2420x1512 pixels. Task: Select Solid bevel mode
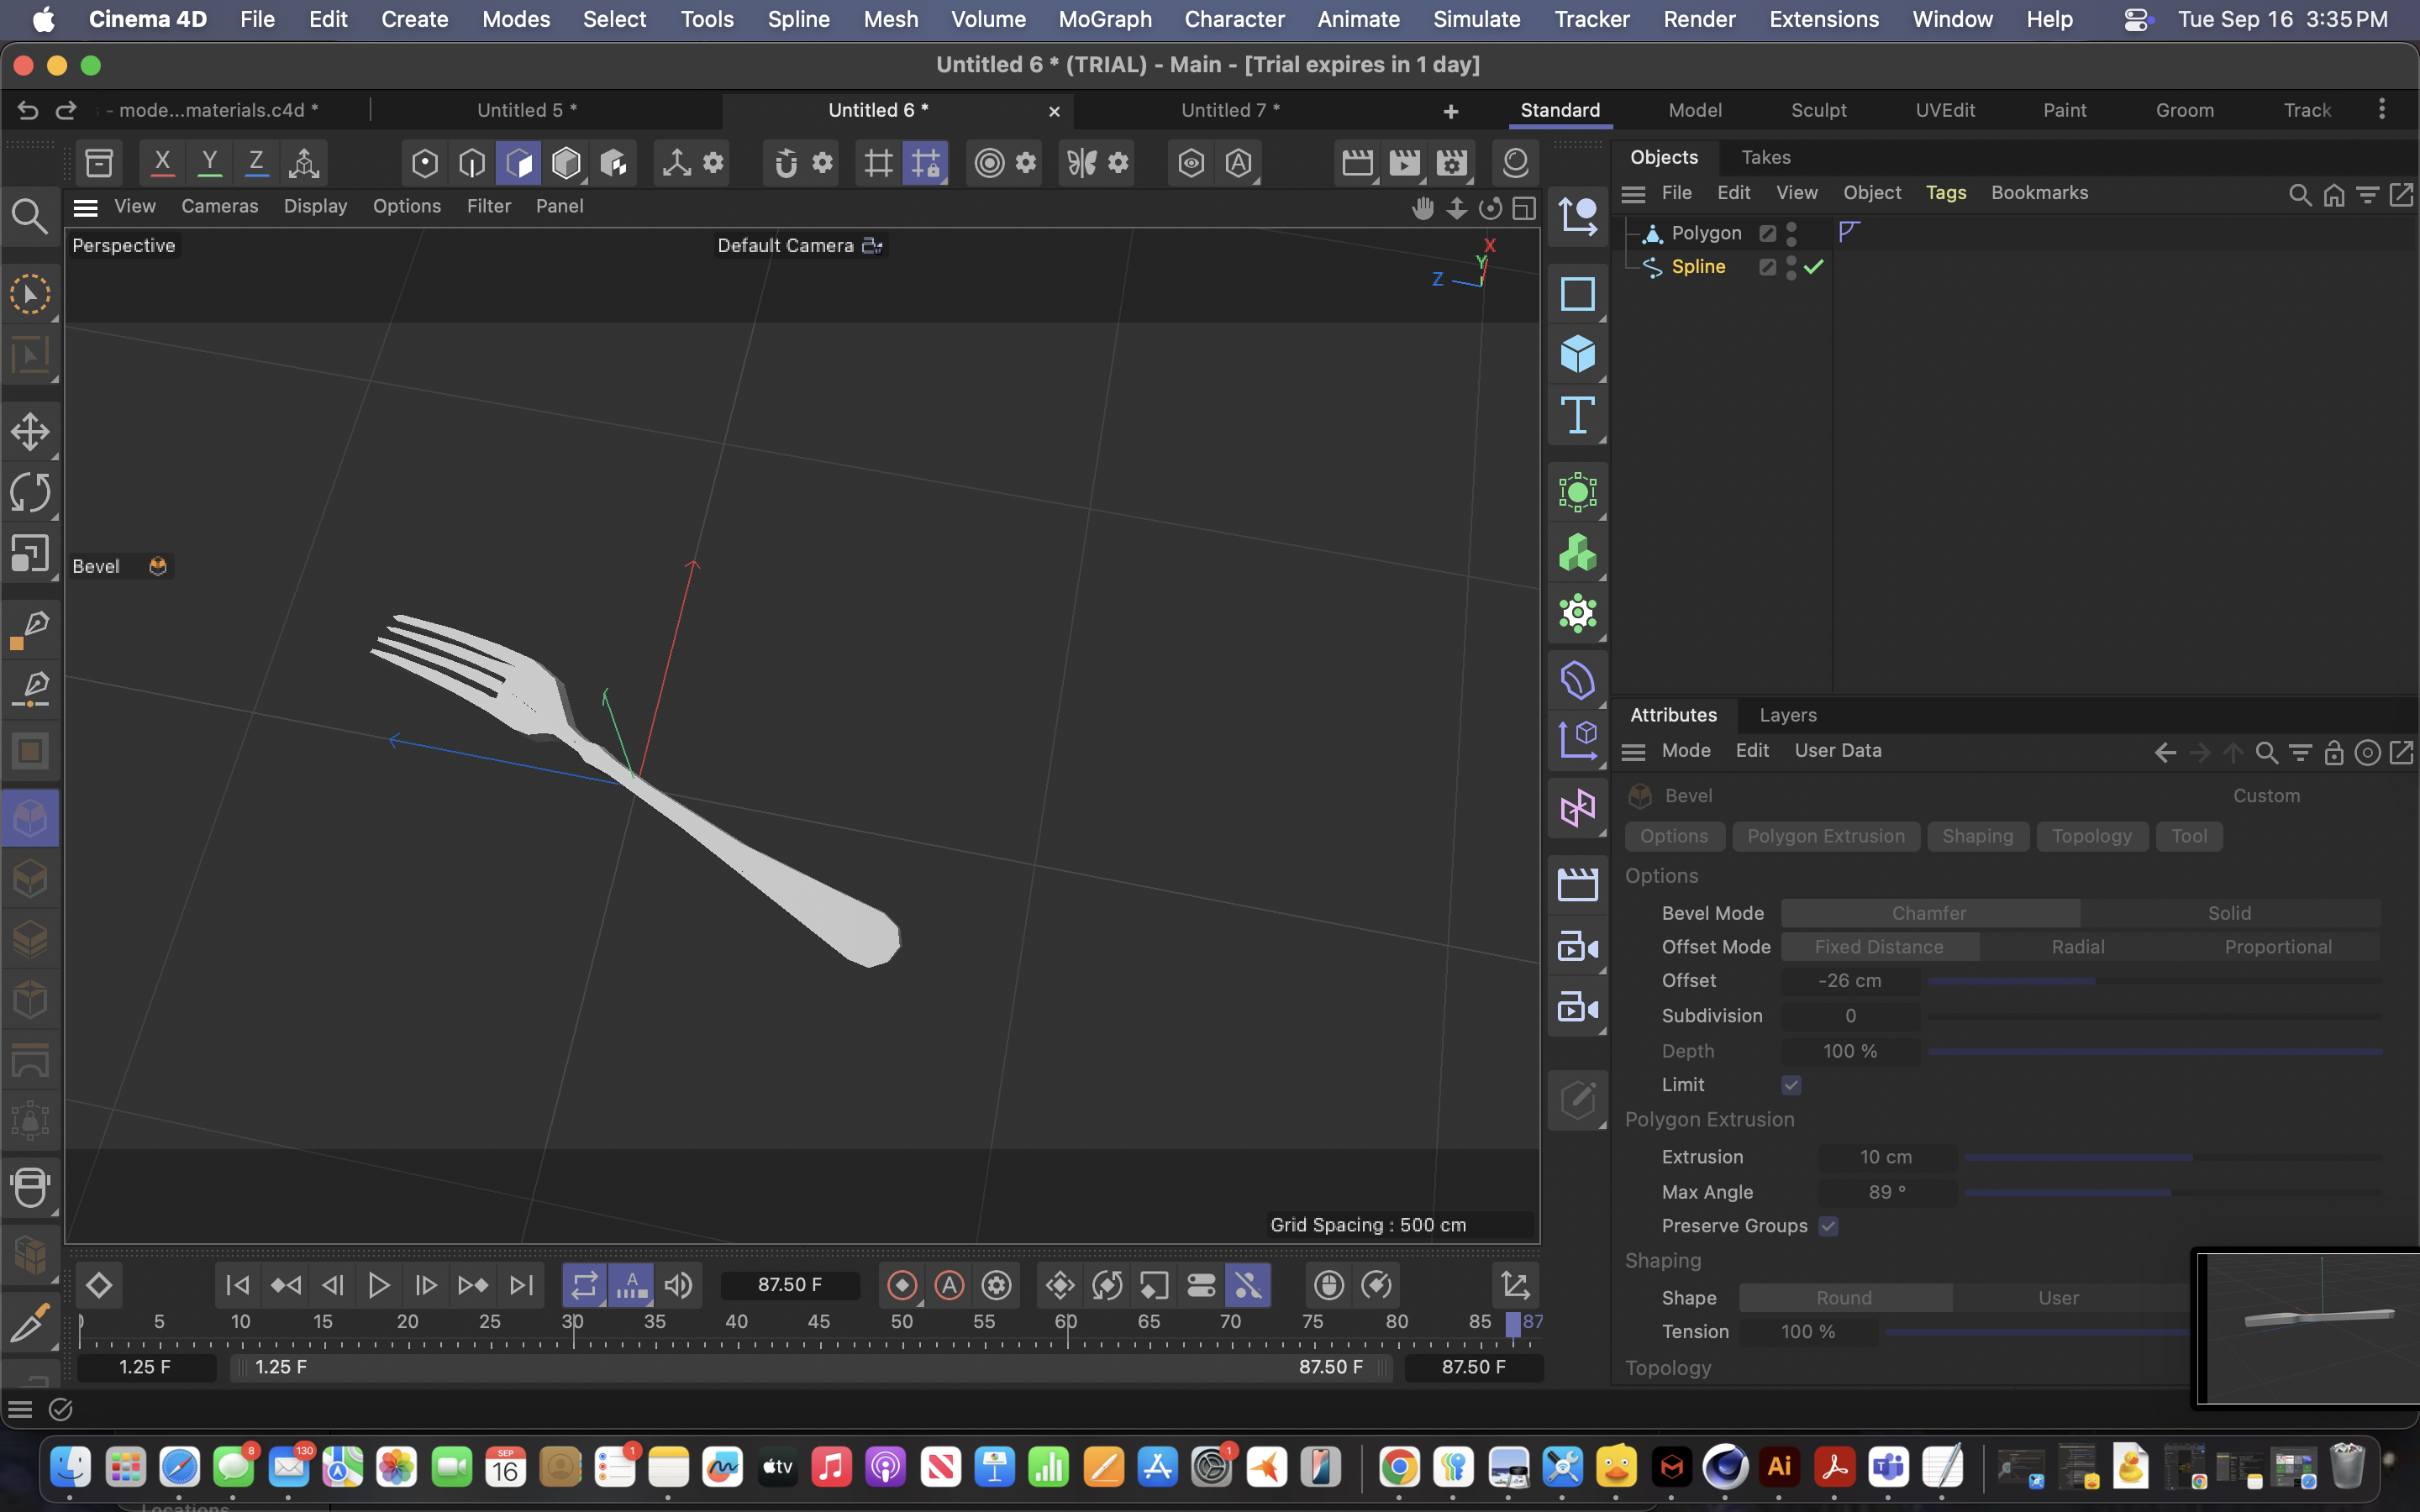click(2229, 913)
